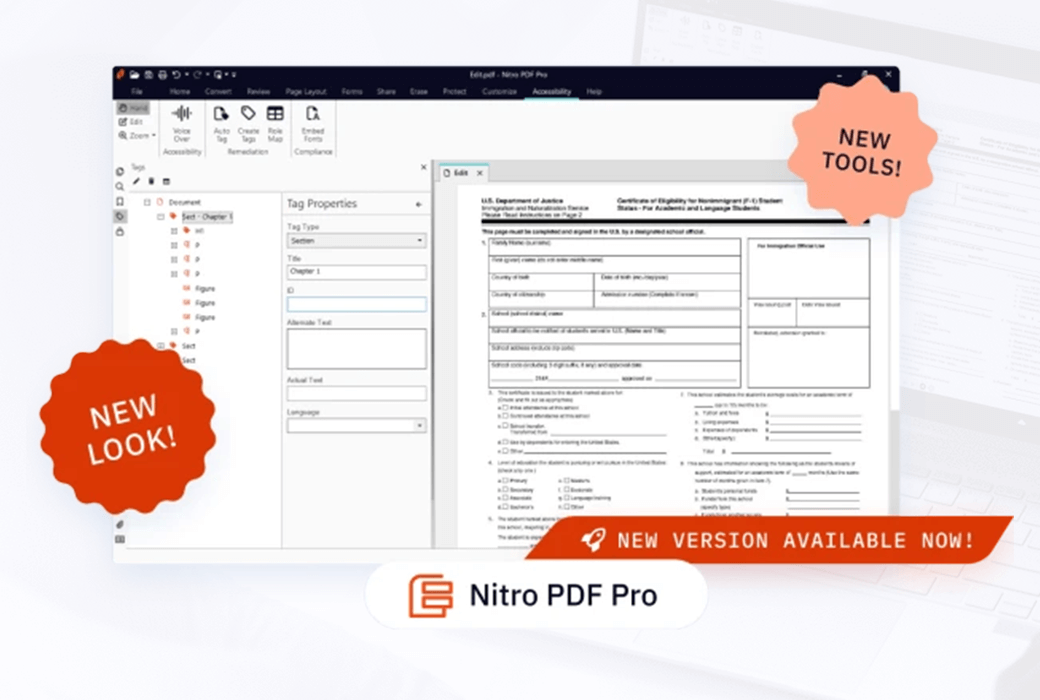
Task: Open the Create Tags tool
Action: coord(248,115)
